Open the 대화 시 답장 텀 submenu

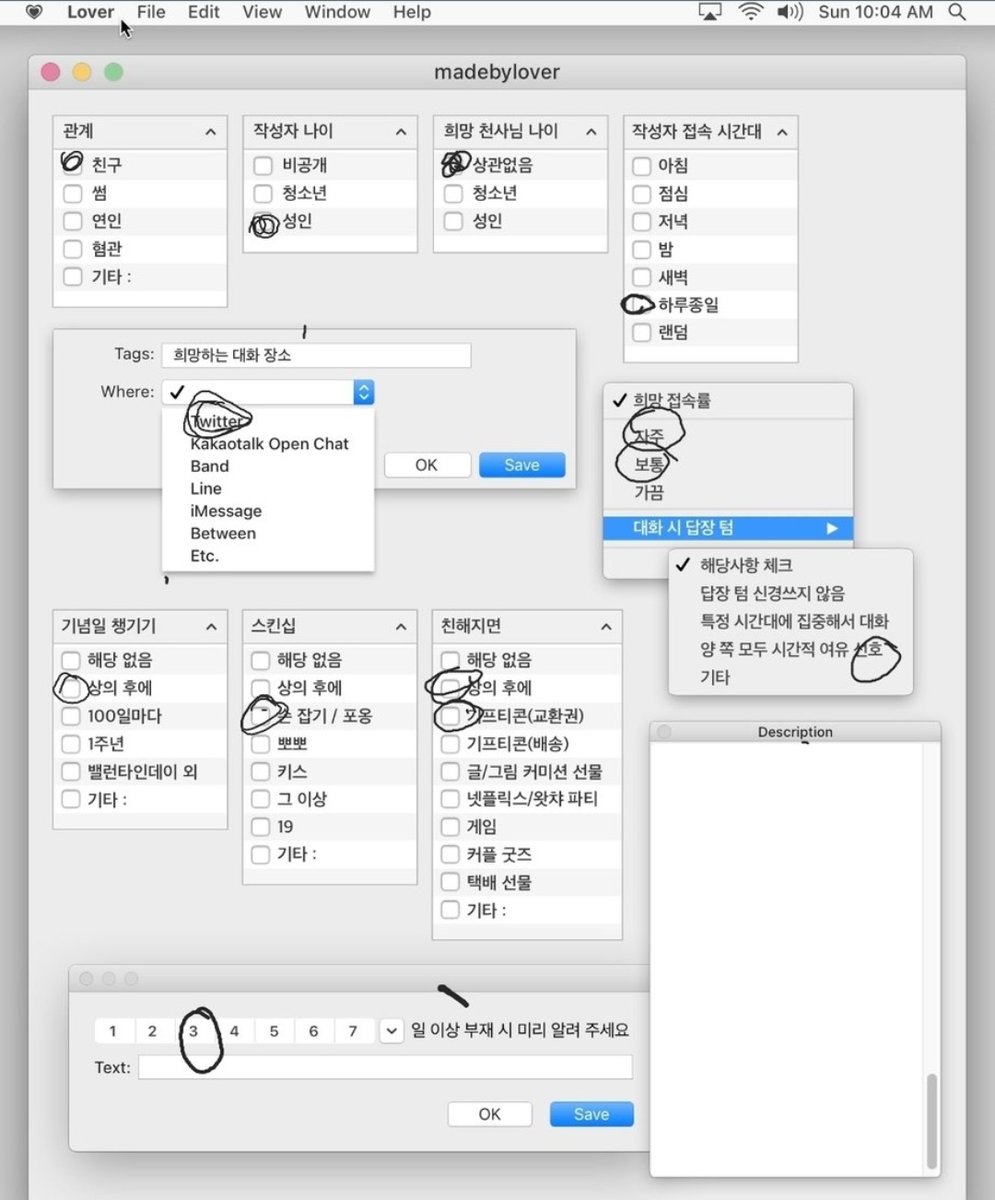click(728, 528)
